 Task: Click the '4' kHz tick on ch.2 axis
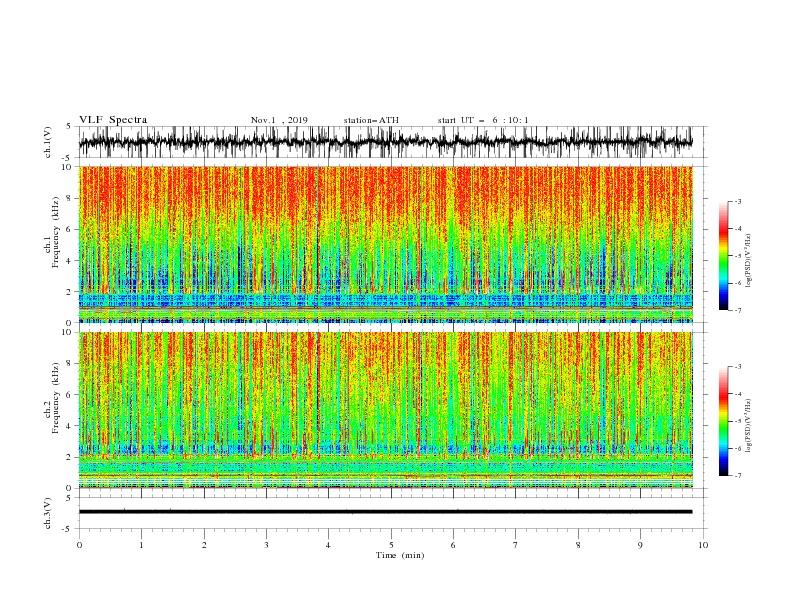pyautogui.click(x=70, y=426)
